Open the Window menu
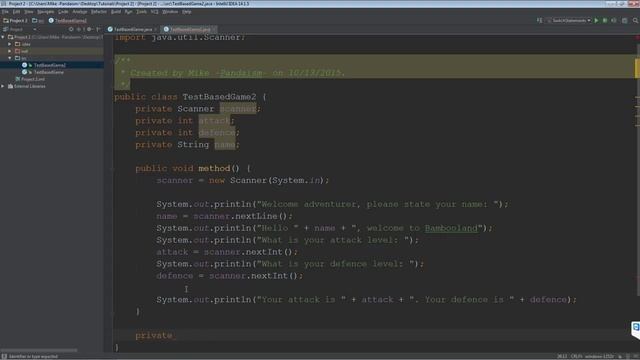640x360 pixels. click(170, 12)
